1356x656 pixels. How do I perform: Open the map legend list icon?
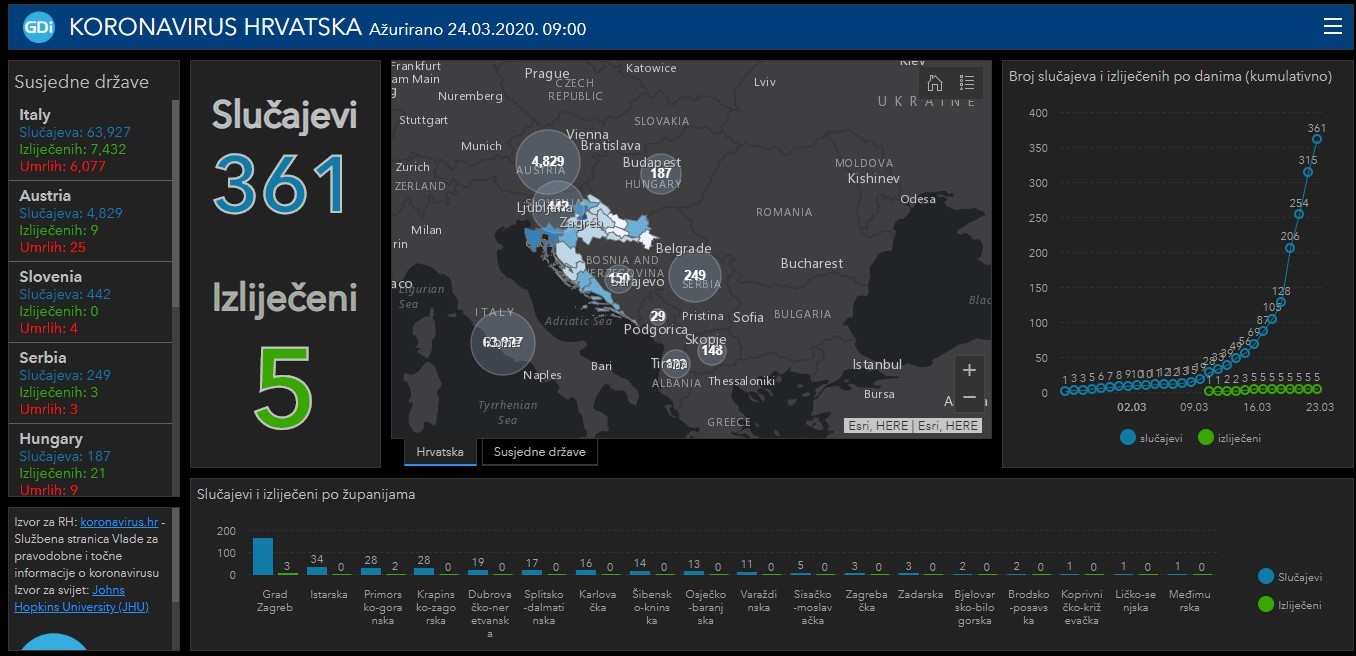pos(967,83)
